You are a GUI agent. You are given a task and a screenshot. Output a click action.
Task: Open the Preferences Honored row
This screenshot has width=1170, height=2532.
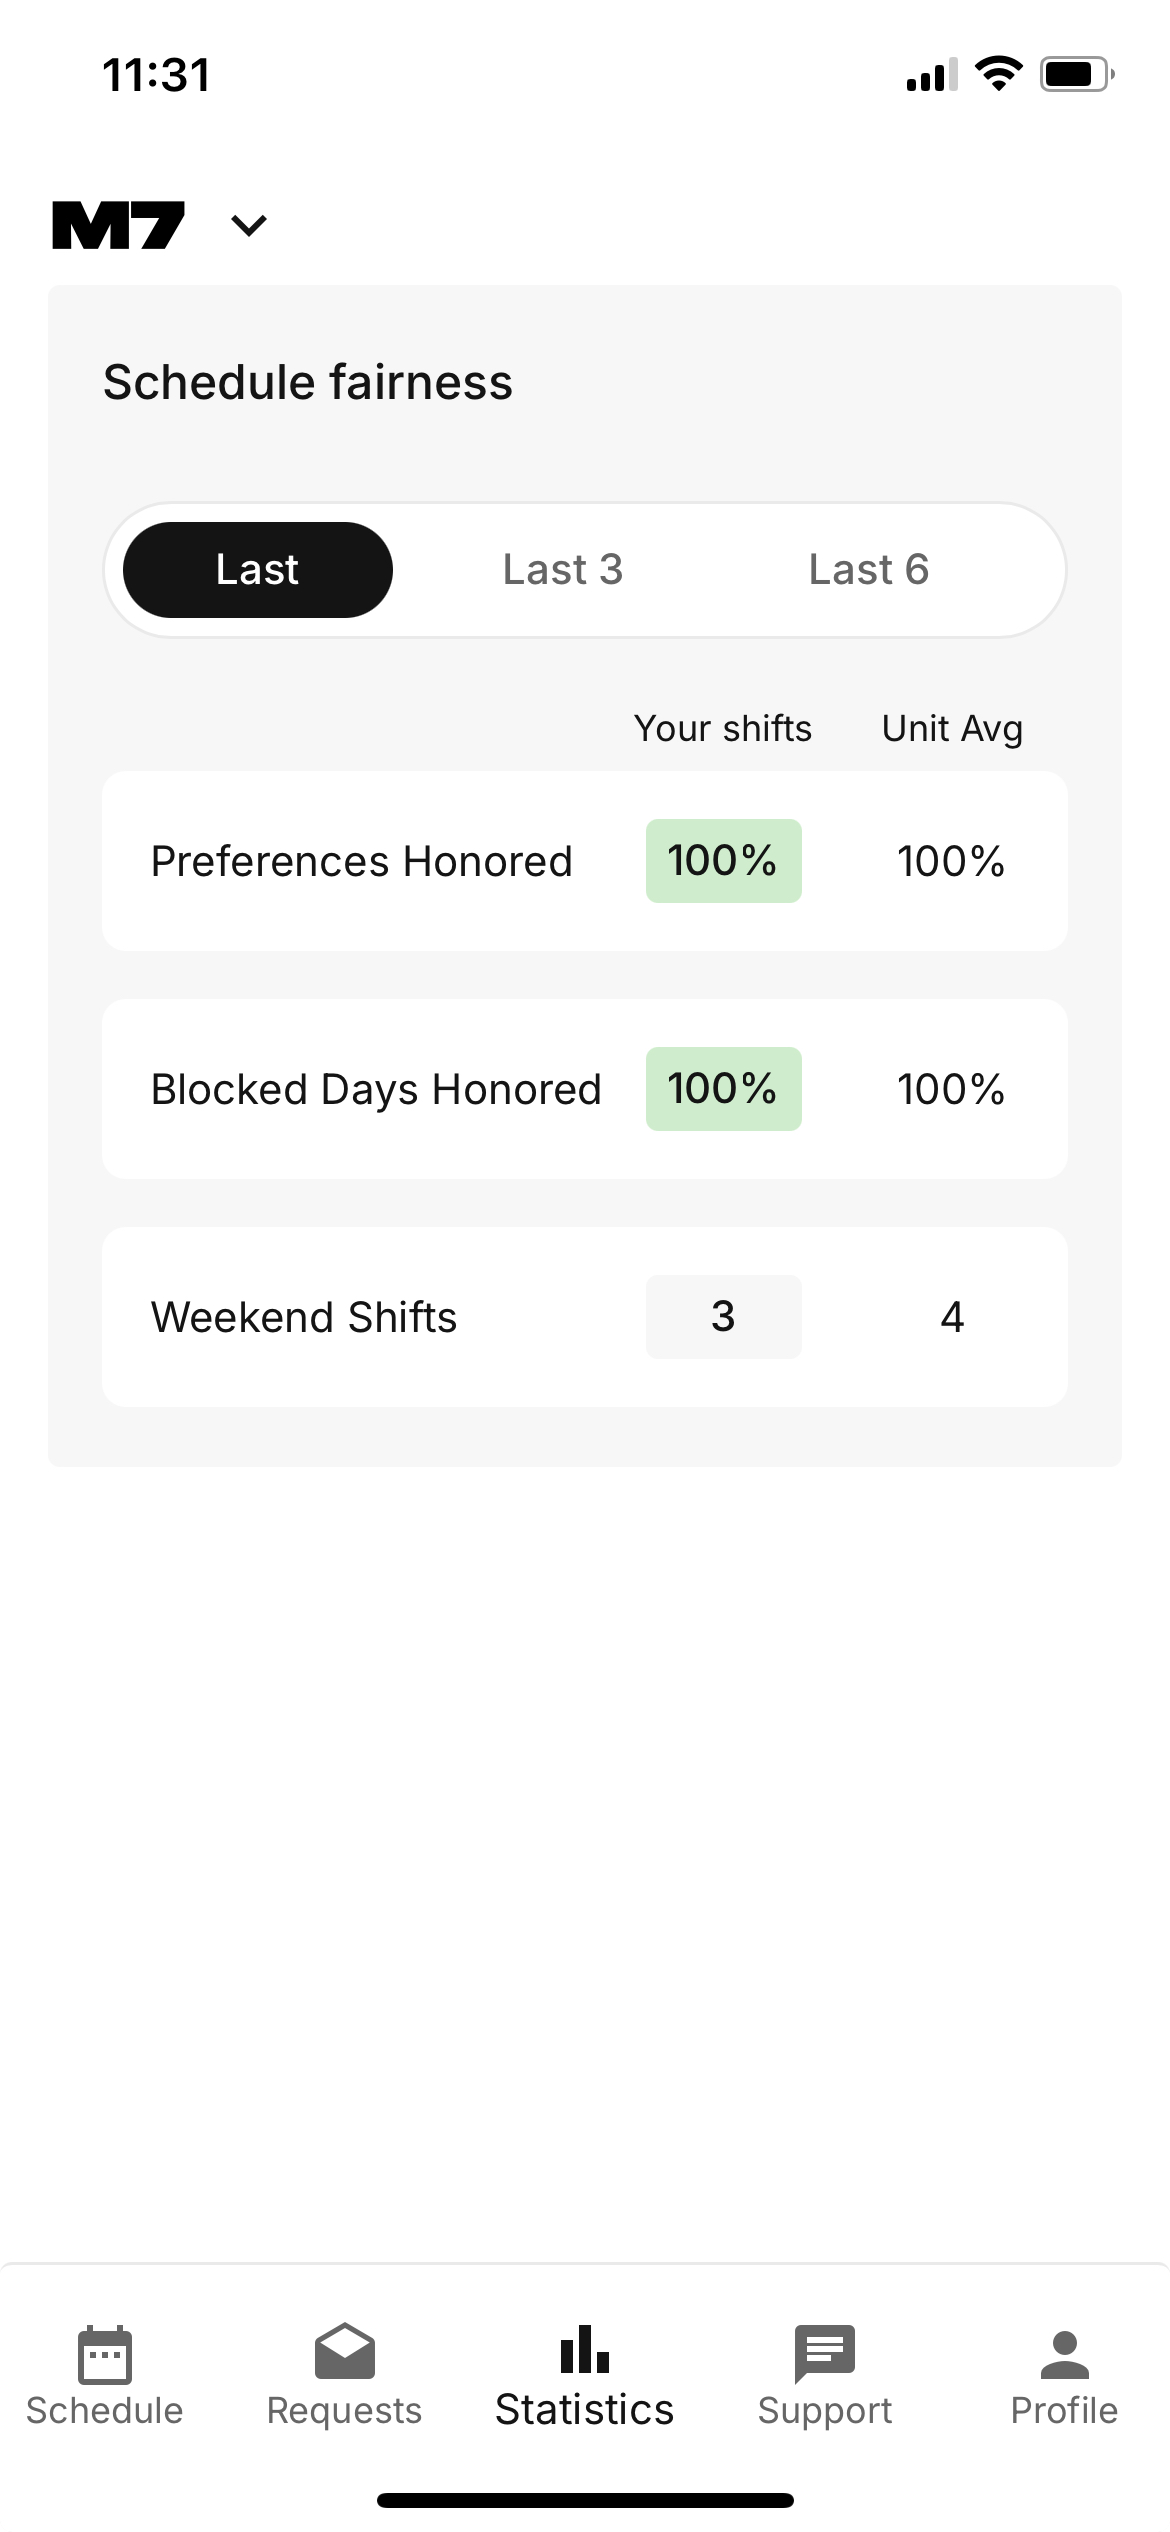(x=361, y=861)
